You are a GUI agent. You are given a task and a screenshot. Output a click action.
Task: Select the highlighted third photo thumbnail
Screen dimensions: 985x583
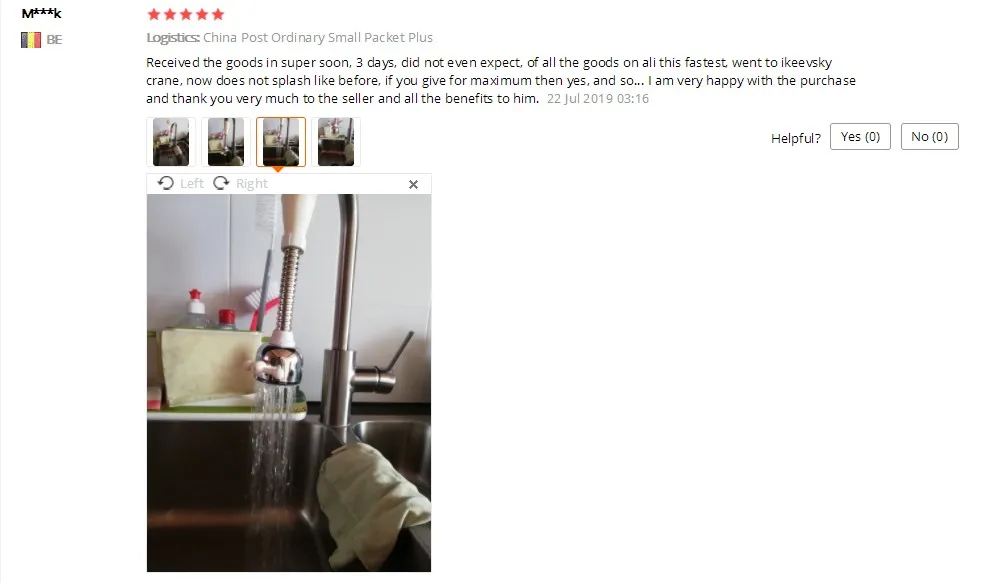click(281, 142)
